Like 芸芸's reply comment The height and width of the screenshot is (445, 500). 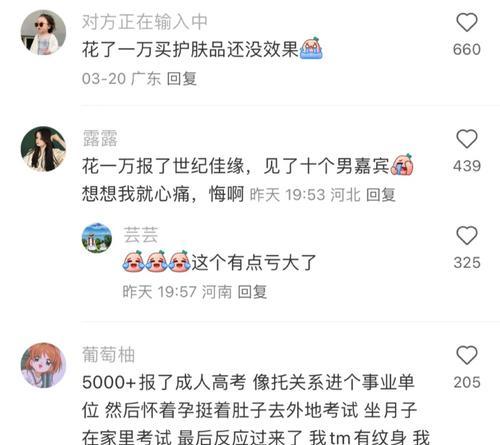467,235
